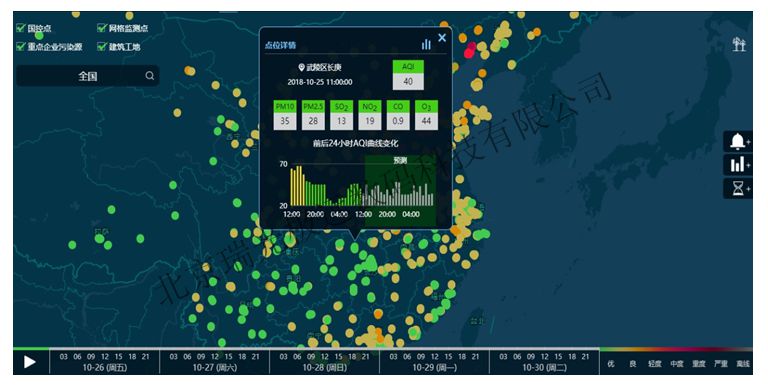
Task: Click the timeline progress bar above the dates
Action: pos(306,349)
